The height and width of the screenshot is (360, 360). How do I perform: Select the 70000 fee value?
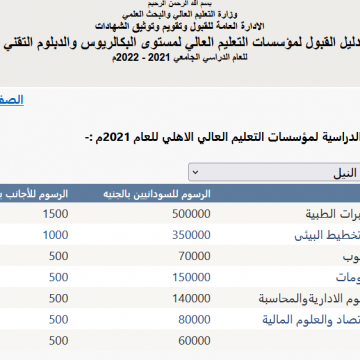click(194, 256)
